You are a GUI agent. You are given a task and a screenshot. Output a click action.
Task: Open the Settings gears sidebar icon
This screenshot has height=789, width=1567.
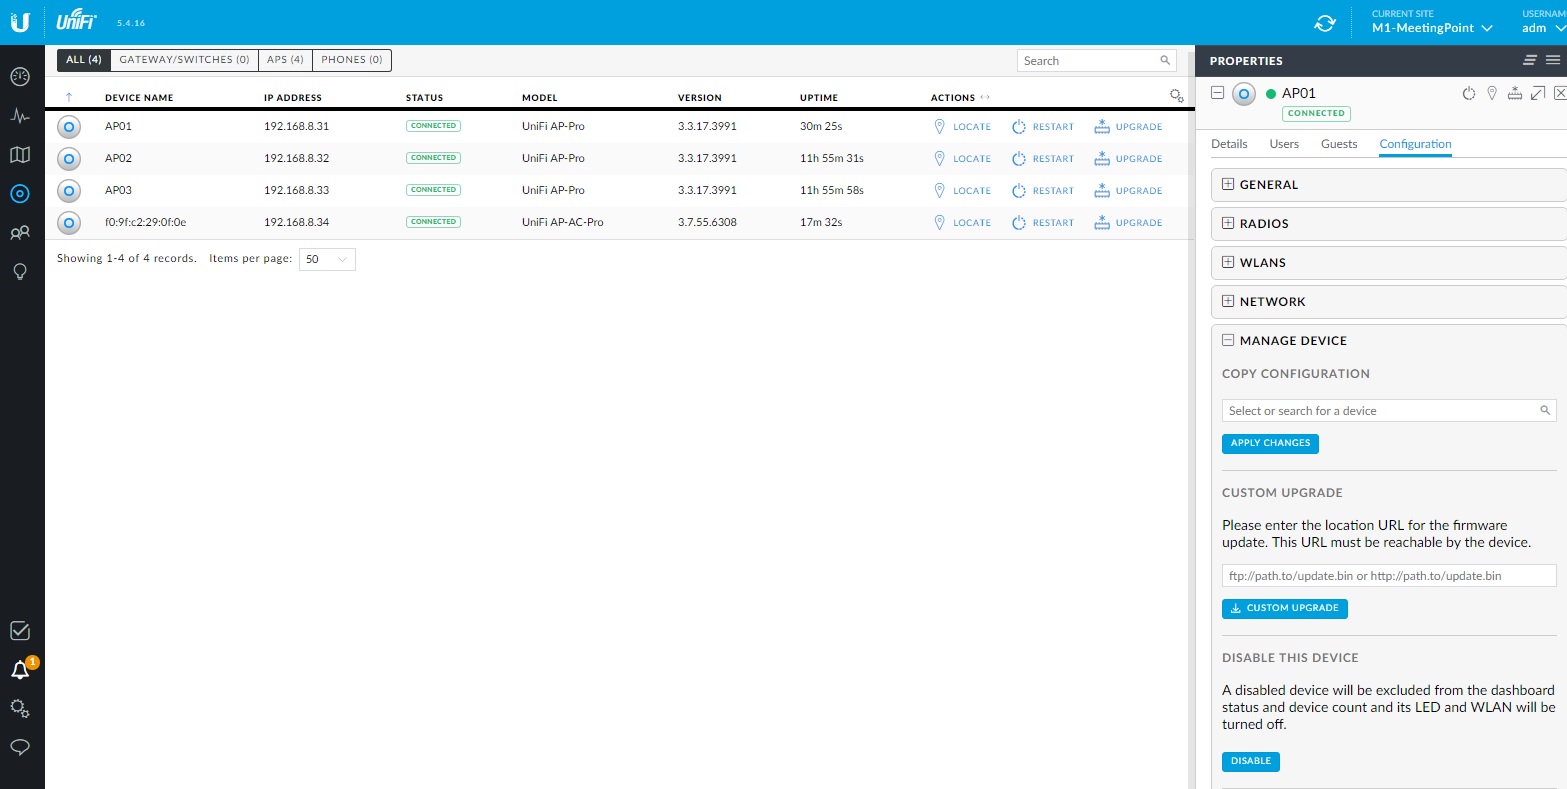click(20, 709)
